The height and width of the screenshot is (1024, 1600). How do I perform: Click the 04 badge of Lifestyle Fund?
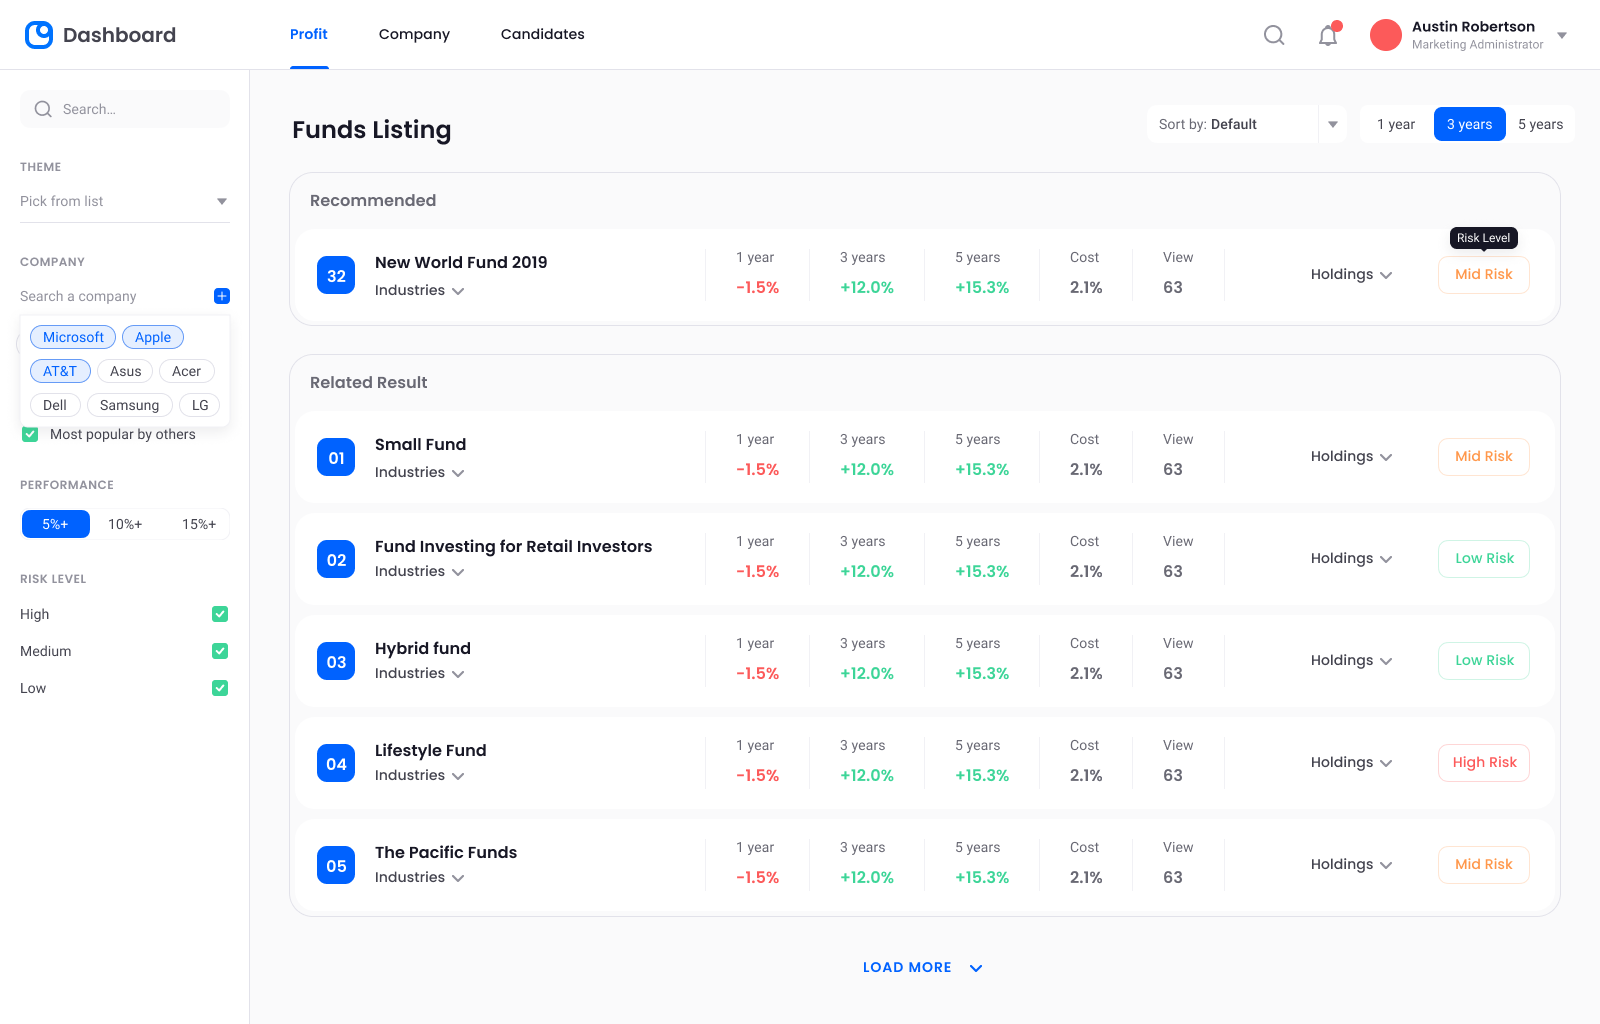click(336, 764)
